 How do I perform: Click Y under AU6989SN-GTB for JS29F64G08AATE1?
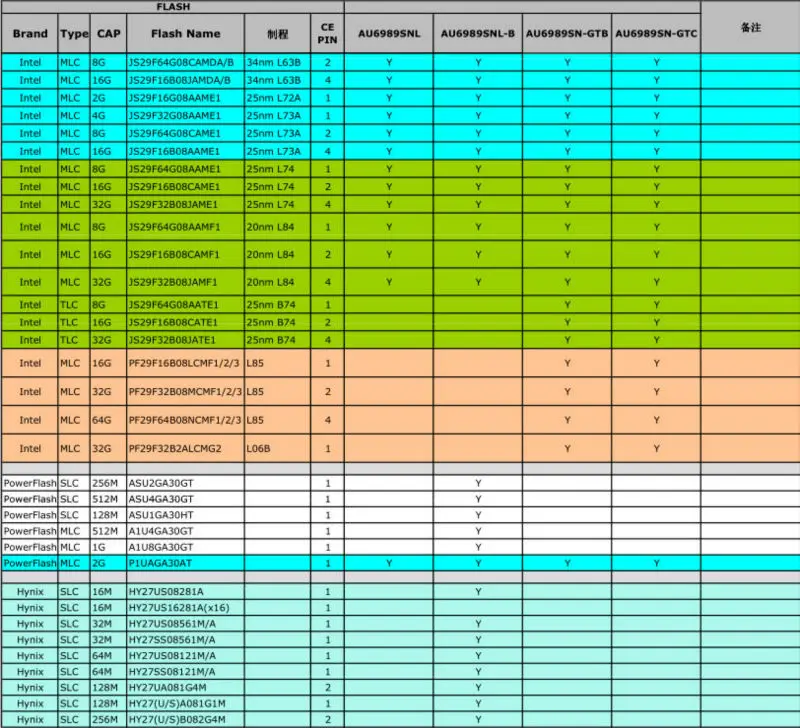click(x=567, y=305)
